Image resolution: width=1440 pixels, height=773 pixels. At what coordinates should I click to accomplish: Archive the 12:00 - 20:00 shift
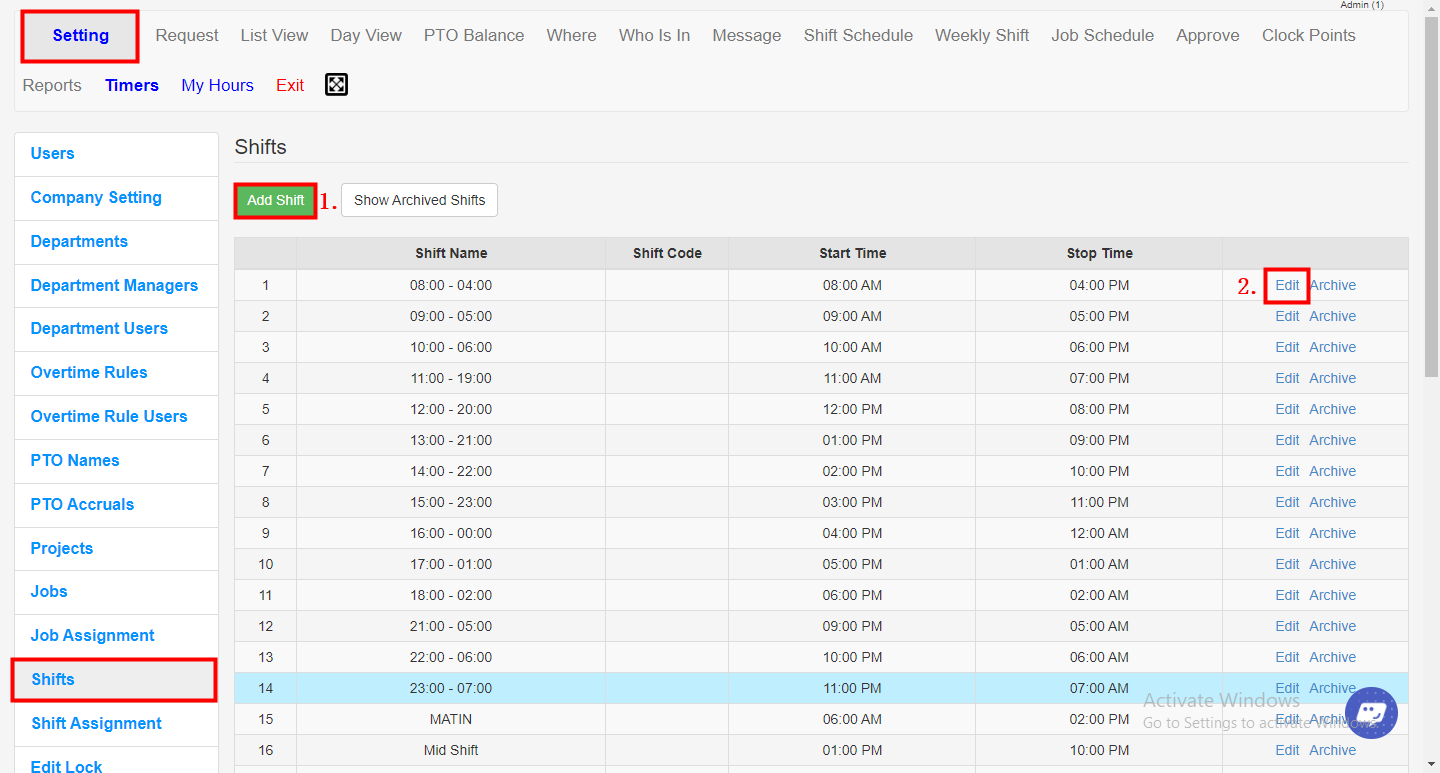(x=1332, y=409)
